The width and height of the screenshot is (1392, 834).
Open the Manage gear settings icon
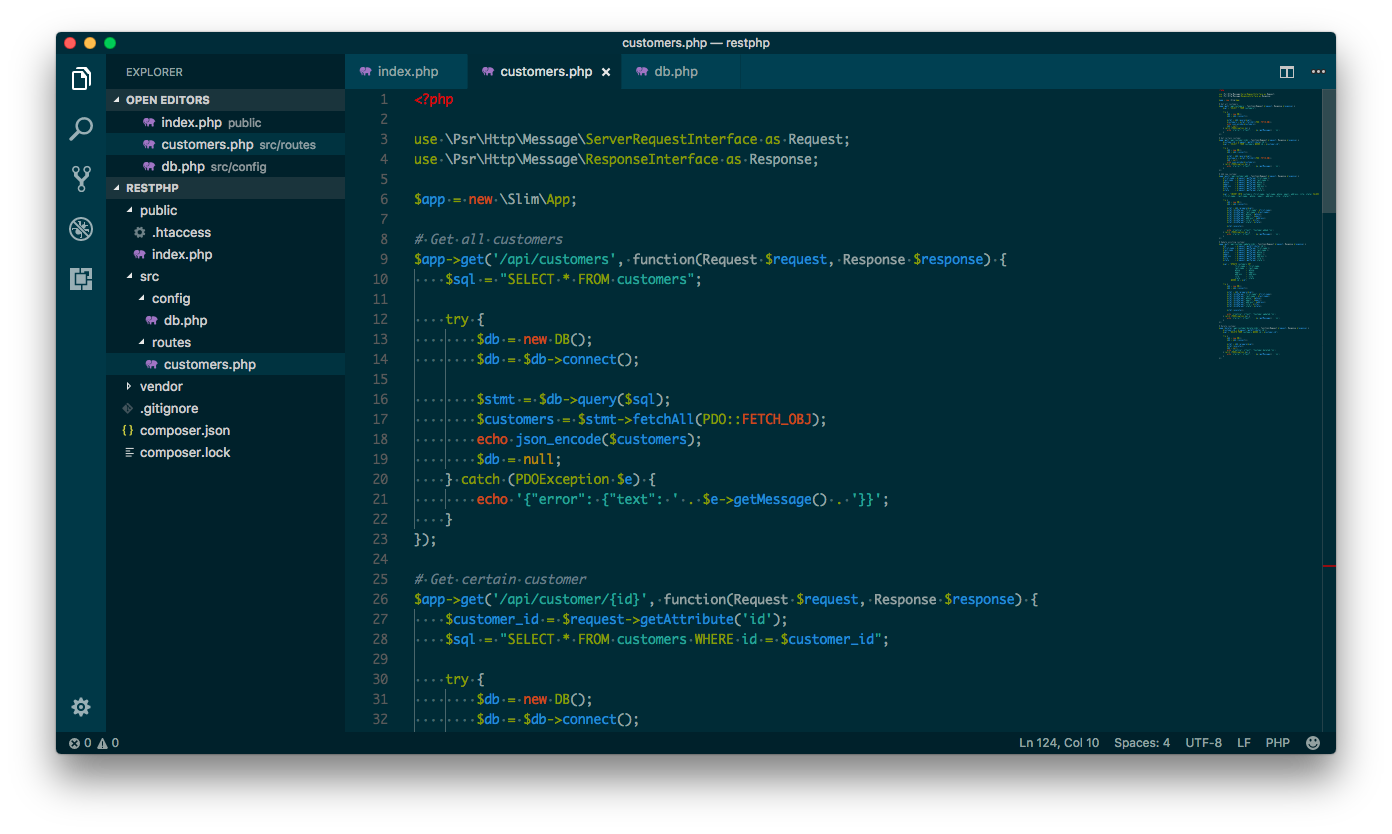click(81, 707)
